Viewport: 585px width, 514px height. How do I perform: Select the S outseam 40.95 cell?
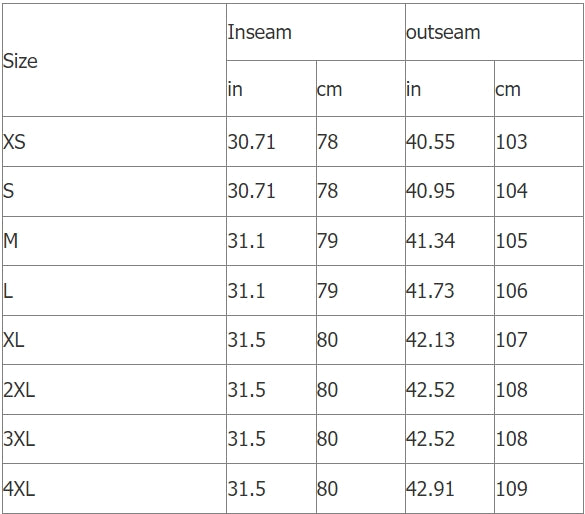[450, 191]
